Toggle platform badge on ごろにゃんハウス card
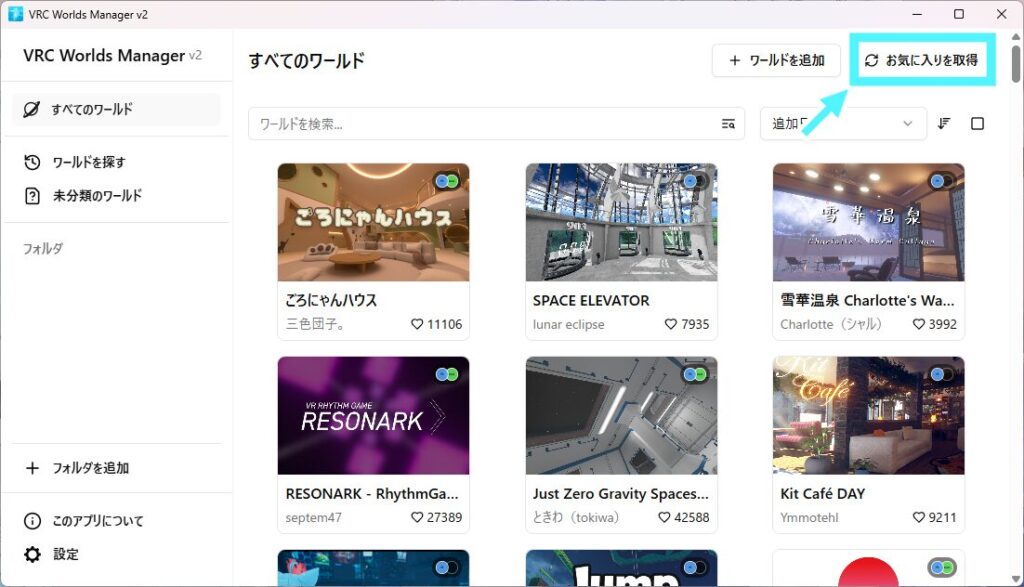Screen dimensions: 1024x587 coord(446,181)
